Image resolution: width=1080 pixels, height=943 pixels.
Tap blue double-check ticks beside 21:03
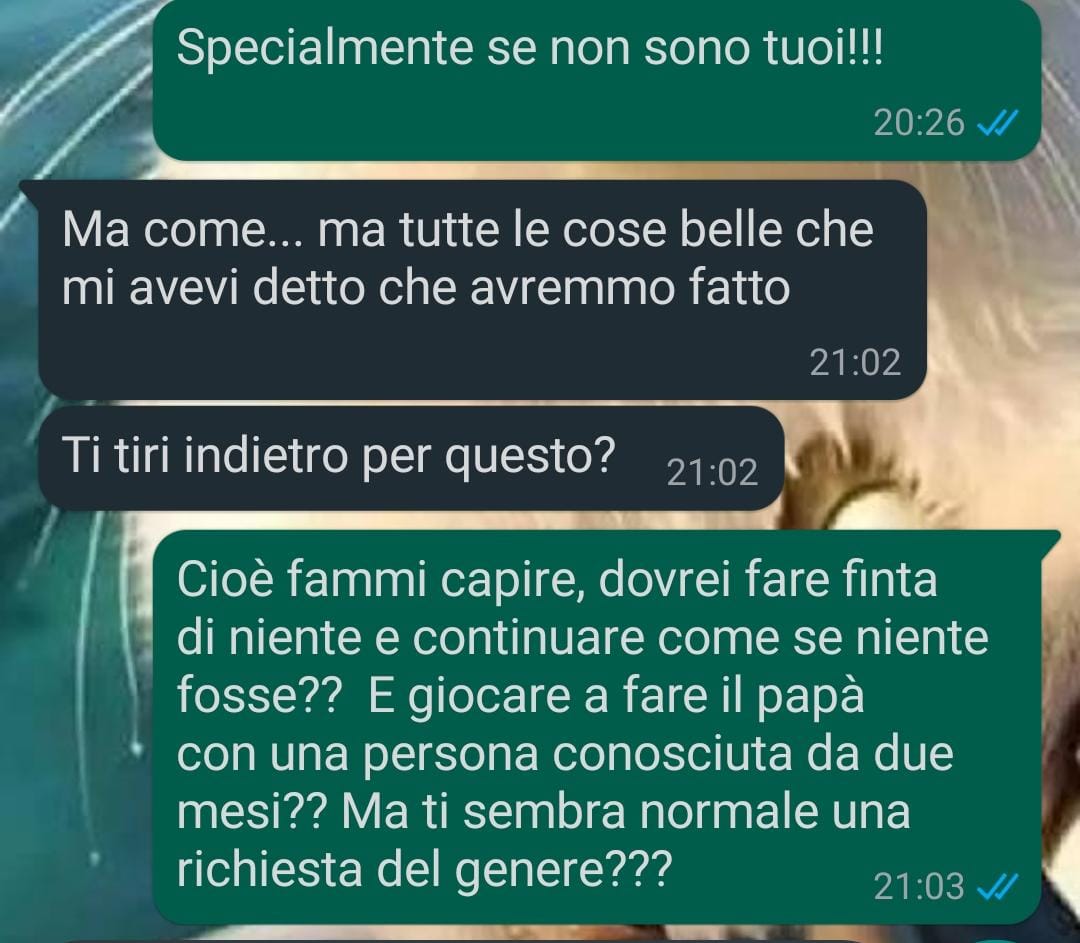click(997, 887)
